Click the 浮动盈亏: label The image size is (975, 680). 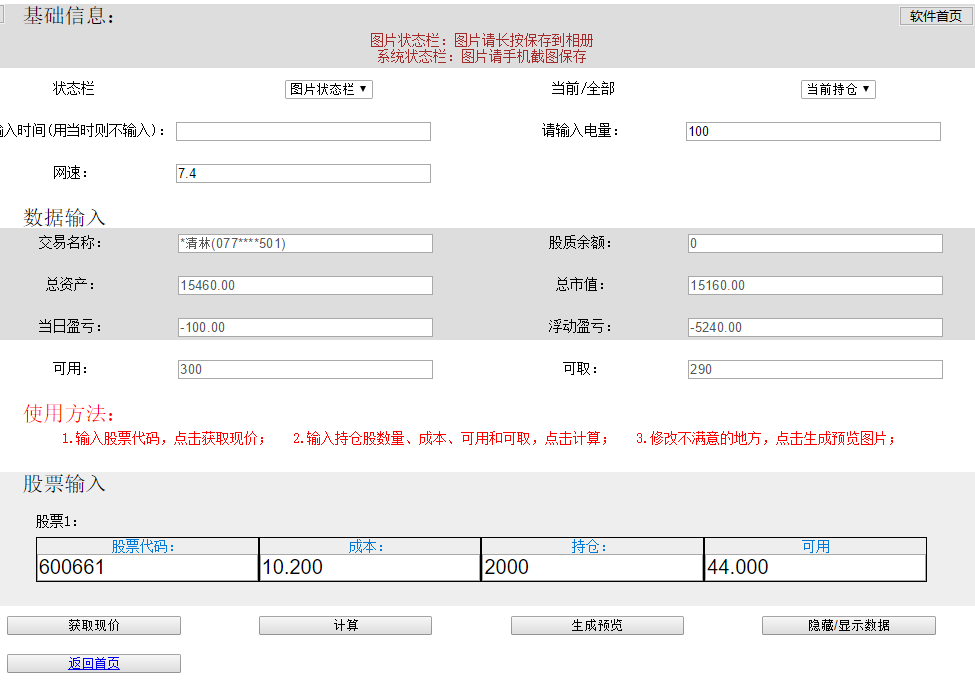pyautogui.click(x=580, y=326)
